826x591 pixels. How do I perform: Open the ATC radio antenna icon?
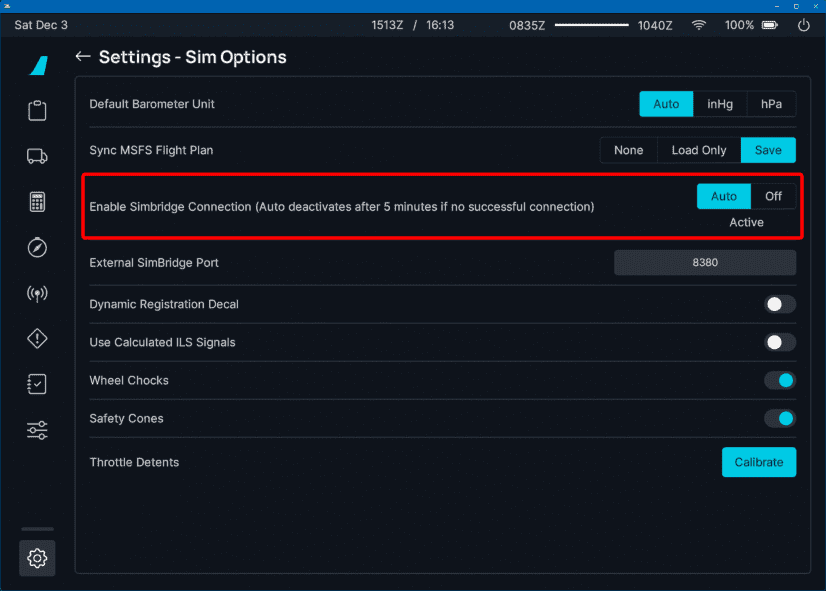pos(37,293)
